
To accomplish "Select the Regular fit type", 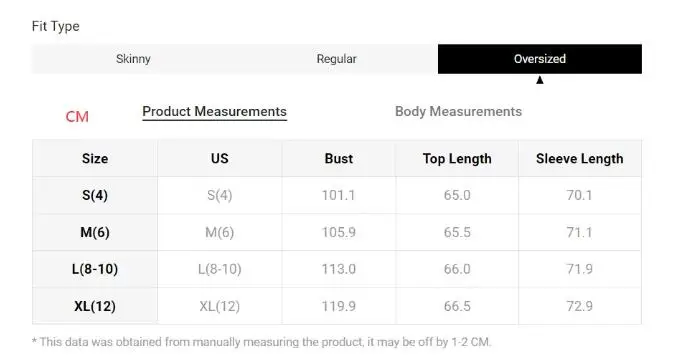I will click(336, 59).
